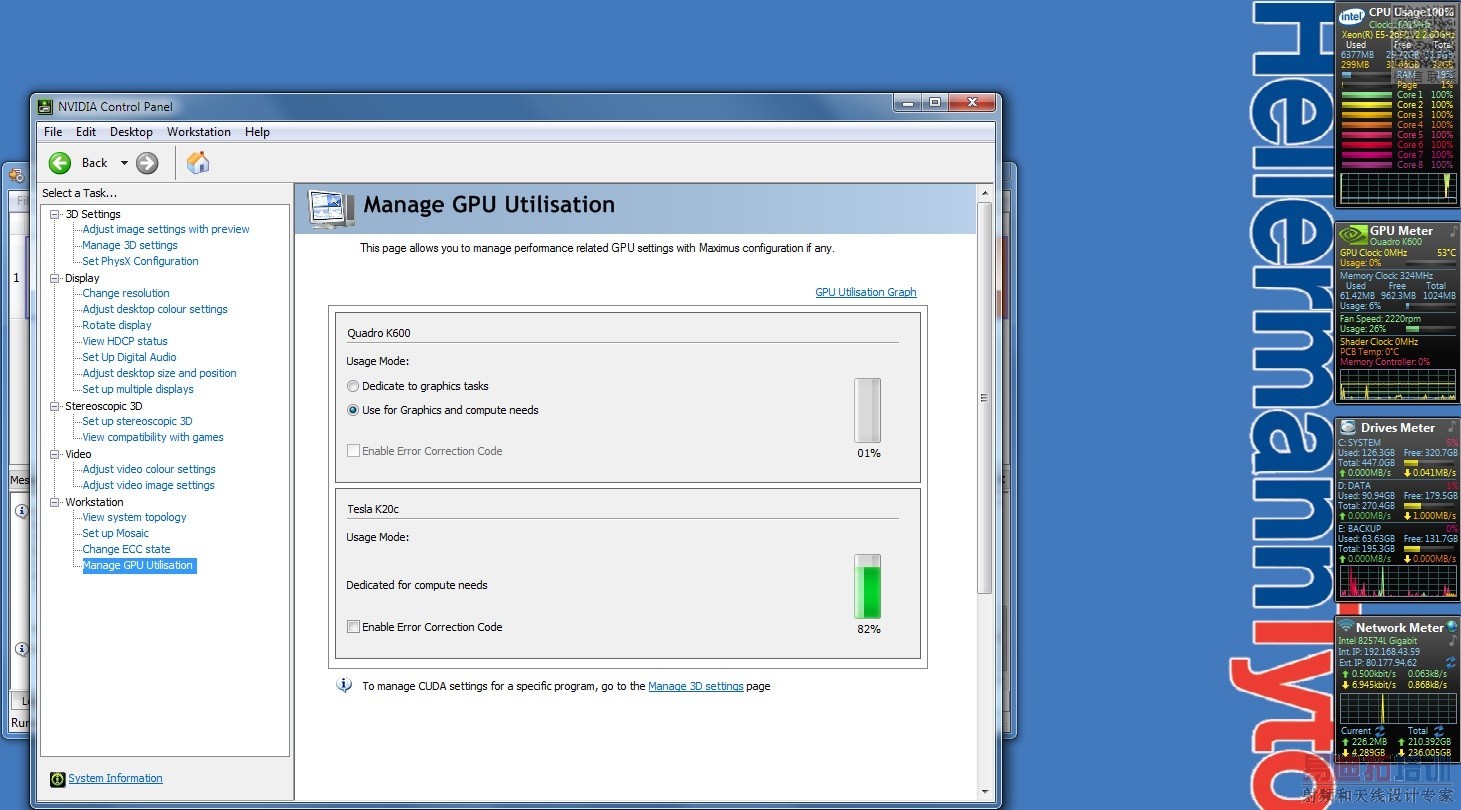Open Set up Mosaic
This screenshot has height=810, width=1461.
[115, 533]
